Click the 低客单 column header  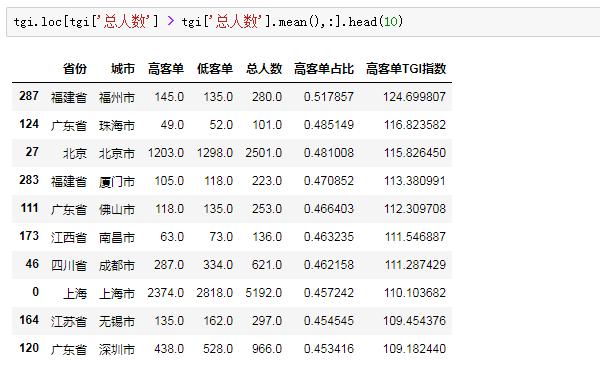pos(215,69)
